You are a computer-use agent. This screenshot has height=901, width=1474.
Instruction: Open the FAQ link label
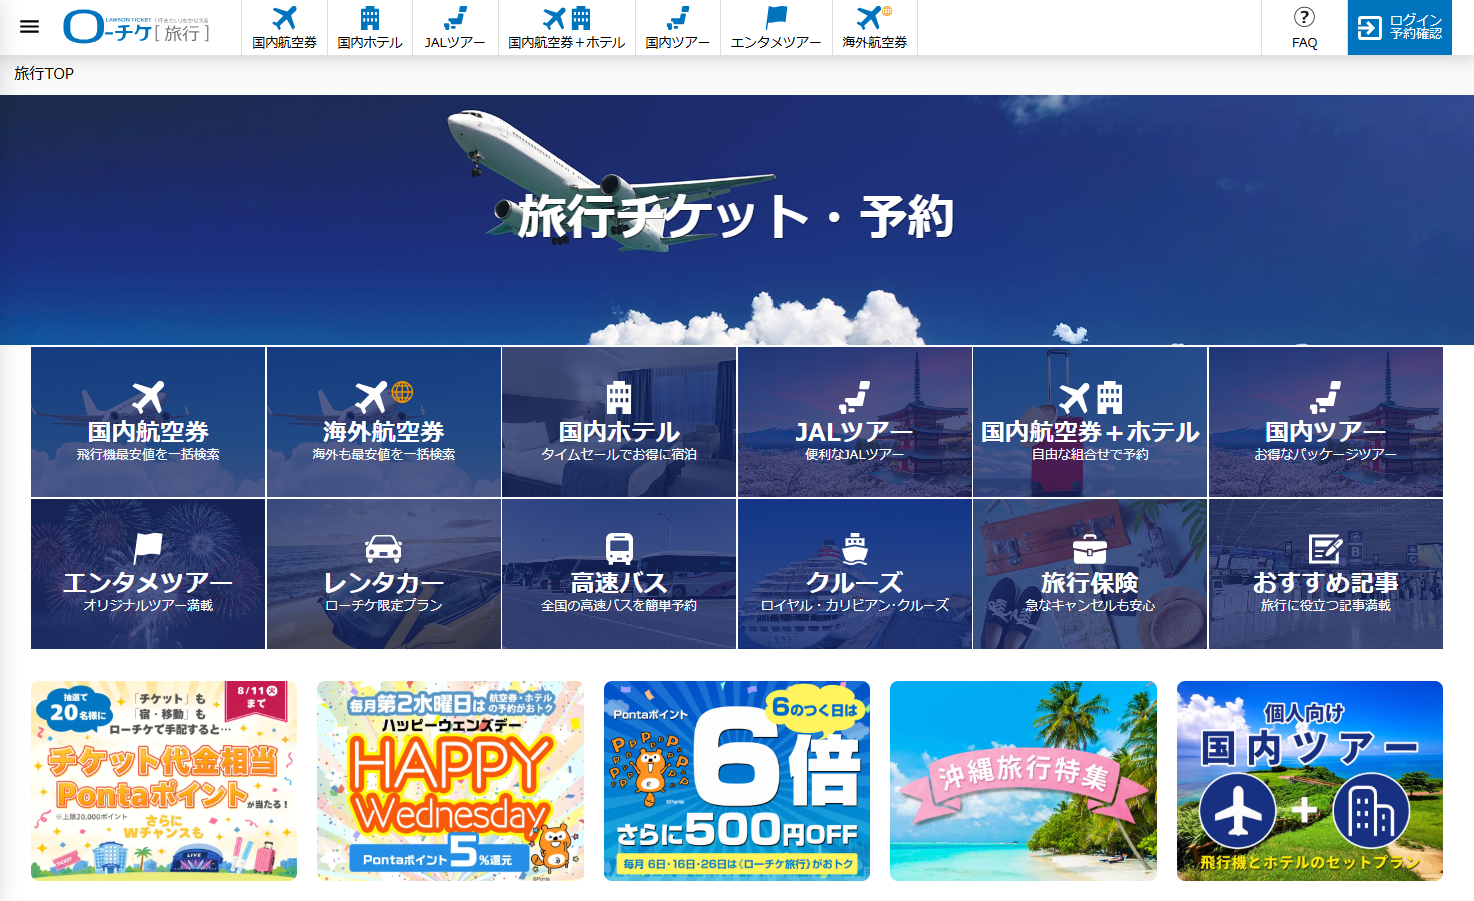click(1304, 43)
